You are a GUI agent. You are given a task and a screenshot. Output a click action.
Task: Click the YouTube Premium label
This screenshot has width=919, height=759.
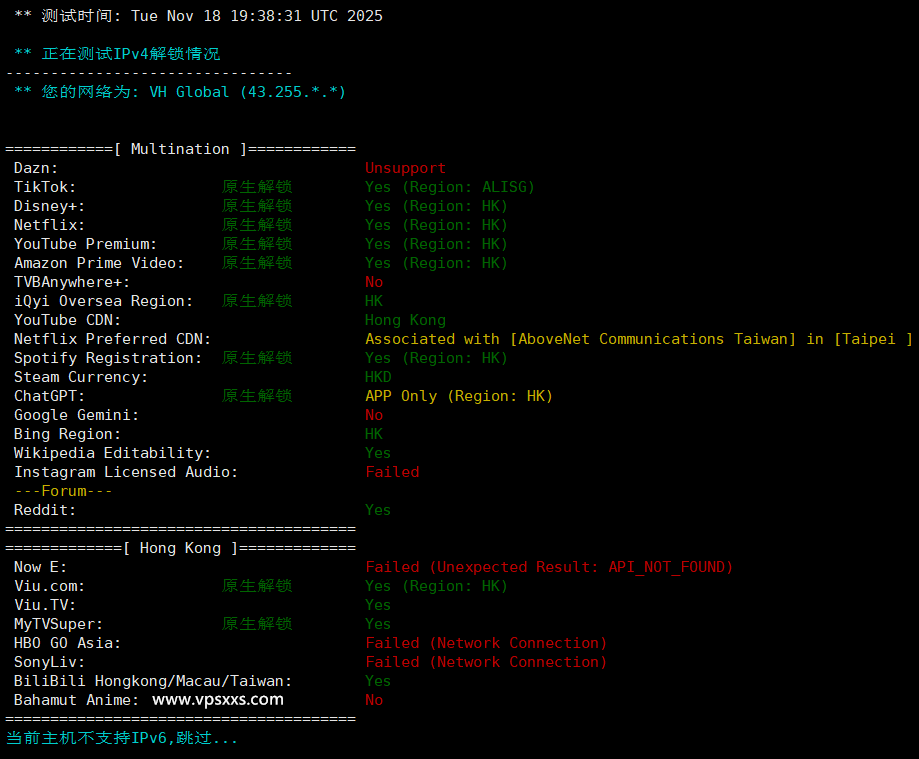(85, 244)
